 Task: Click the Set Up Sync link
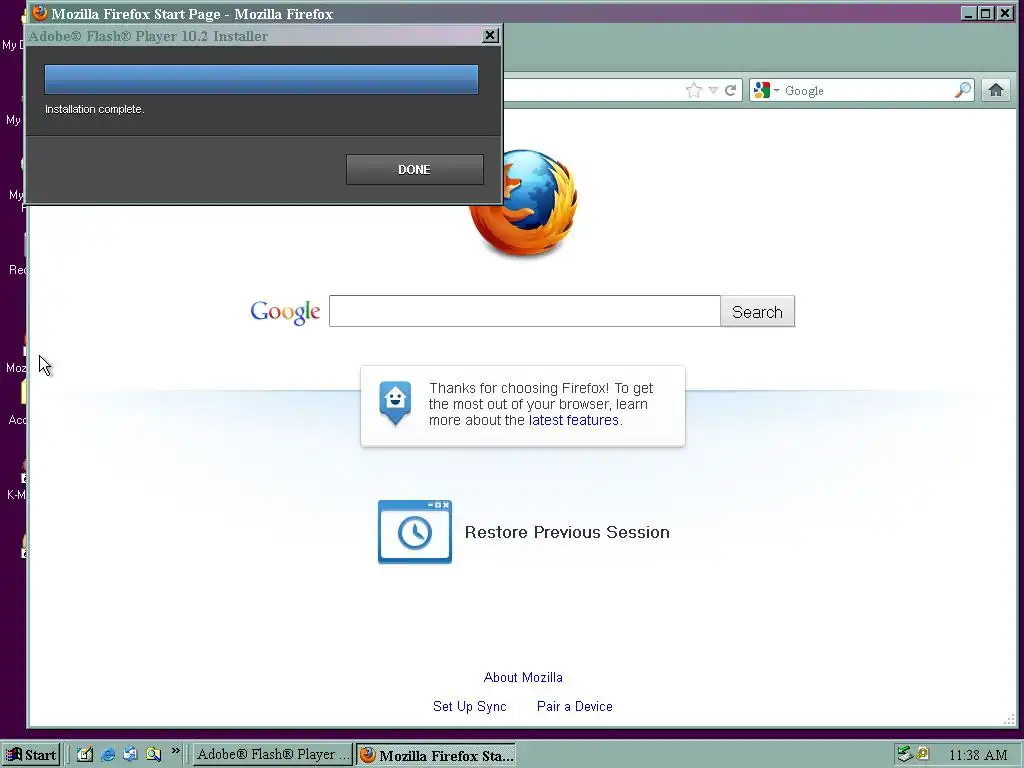[470, 706]
